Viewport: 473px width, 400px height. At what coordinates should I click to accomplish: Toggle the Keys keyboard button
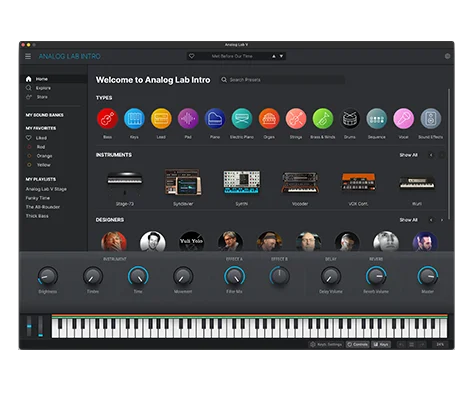tap(381, 344)
